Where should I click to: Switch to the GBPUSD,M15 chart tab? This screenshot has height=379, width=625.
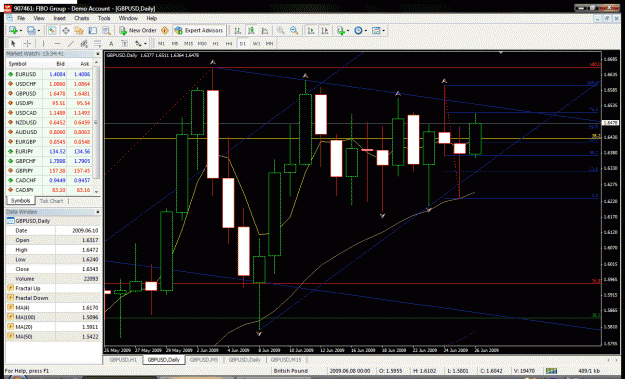(x=286, y=359)
